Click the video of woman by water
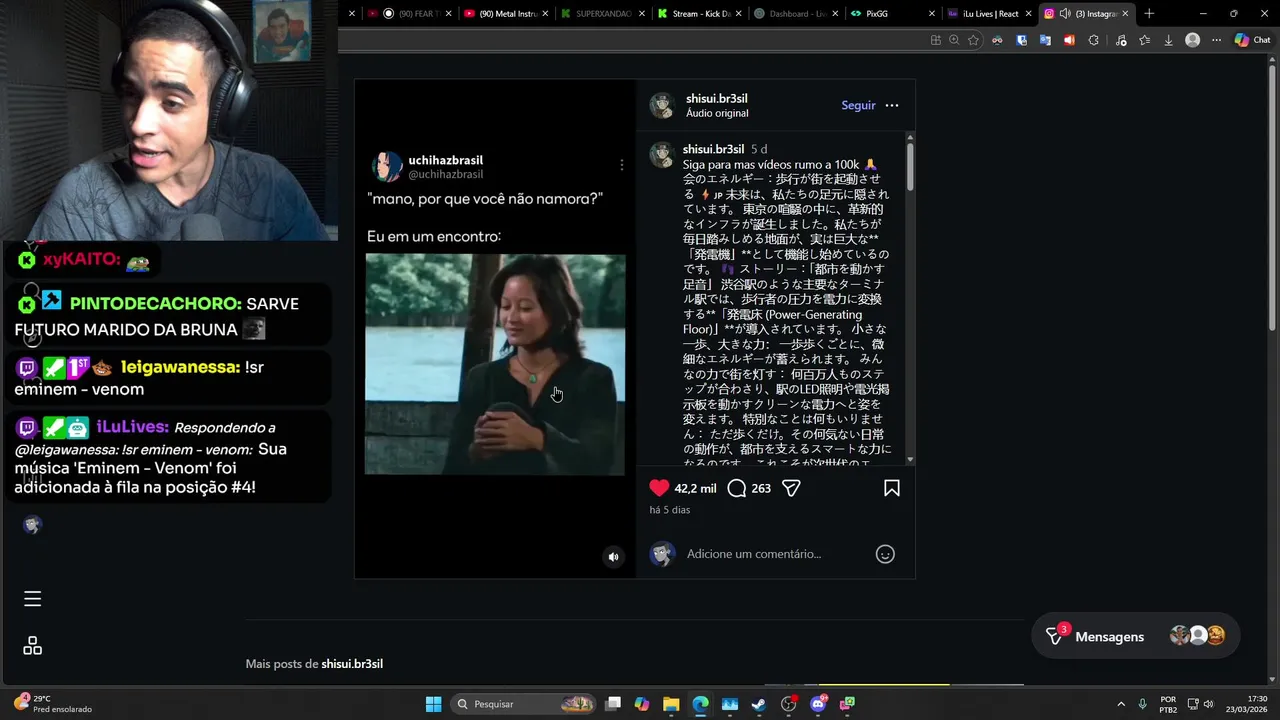Image resolution: width=1280 pixels, height=720 pixels. coord(495,364)
